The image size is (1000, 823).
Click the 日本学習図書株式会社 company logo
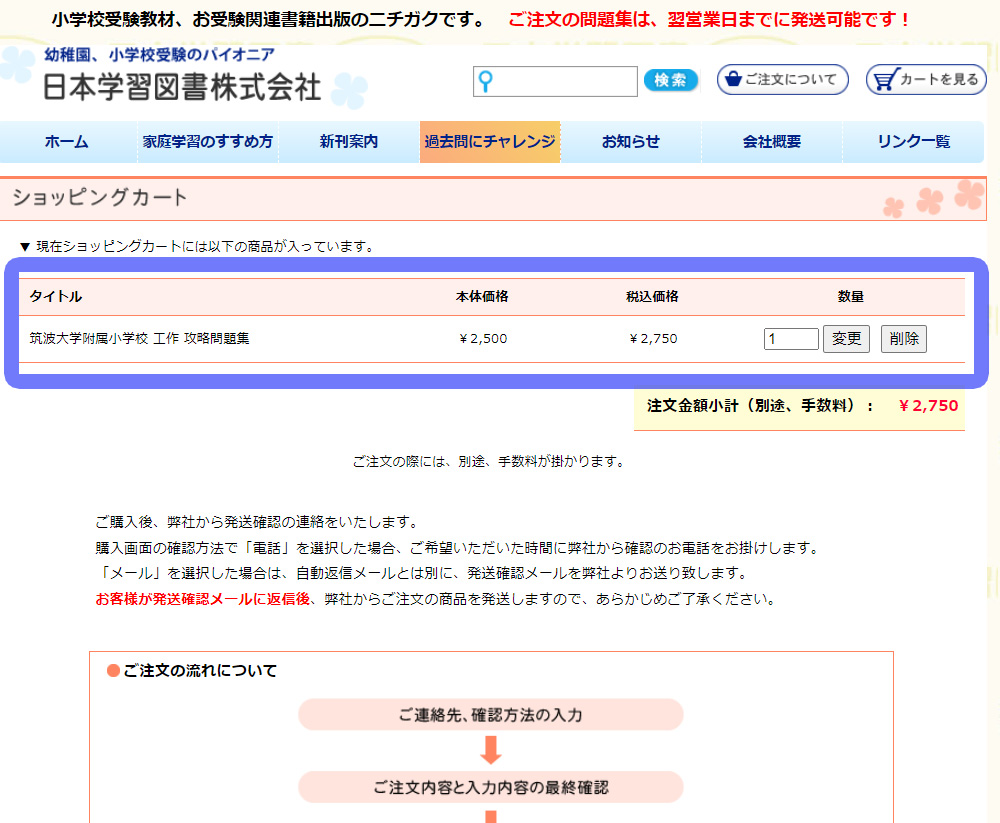182,87
